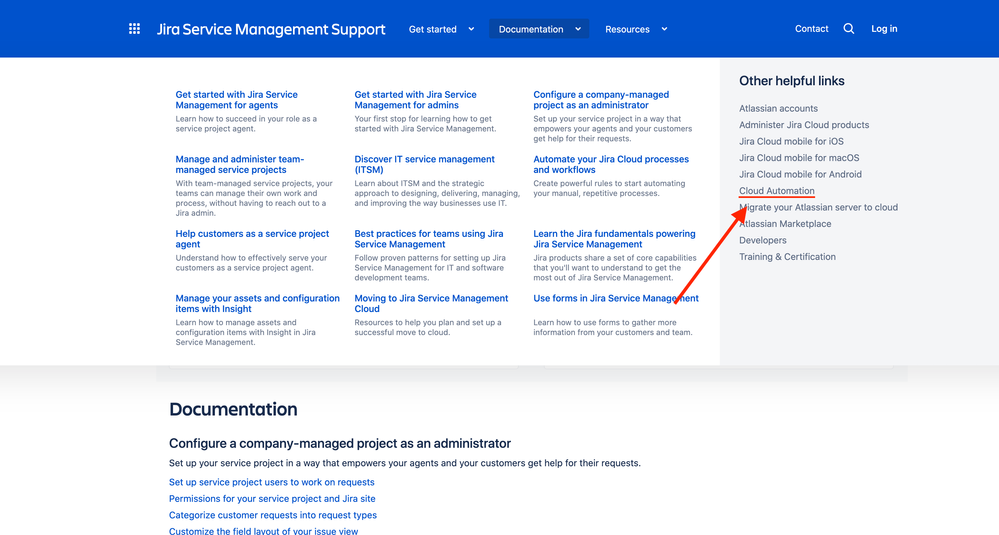This screenshot has width=999, height=535.
Task: Open Customize the field layout link
Action: [x=263, y=531]
